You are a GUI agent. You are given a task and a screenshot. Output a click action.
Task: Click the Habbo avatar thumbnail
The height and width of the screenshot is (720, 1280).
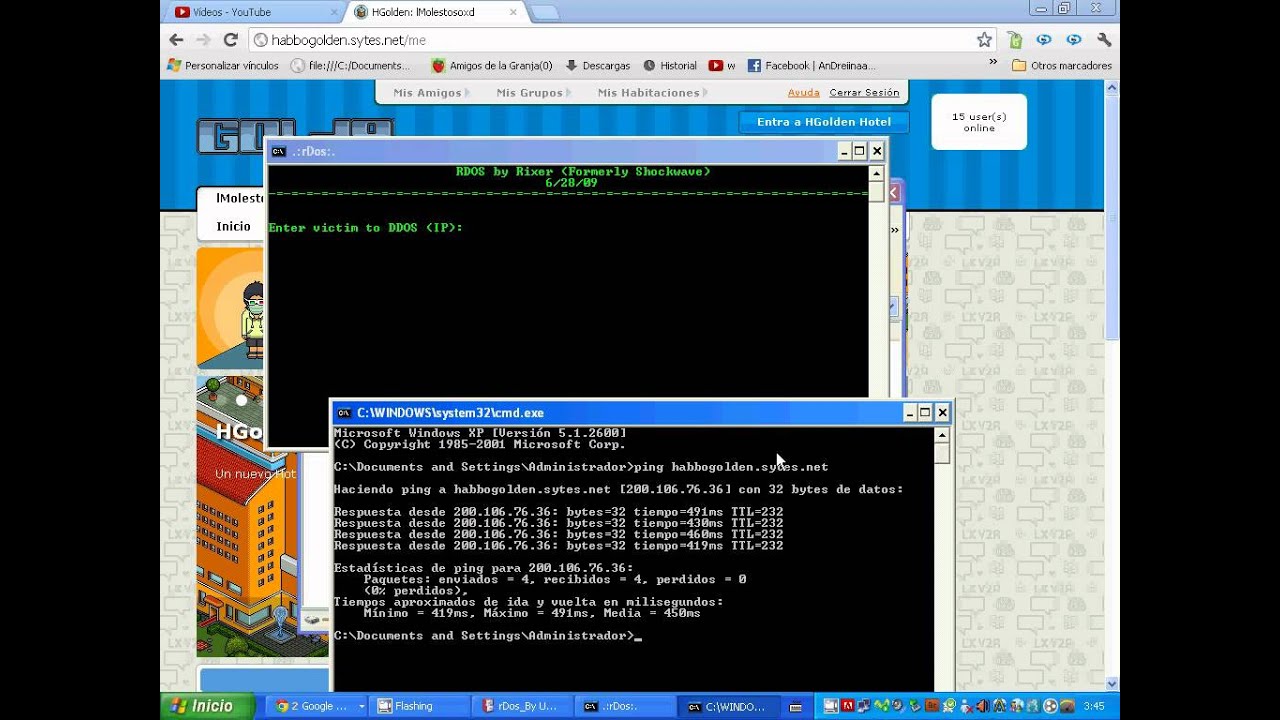[232, 308]
